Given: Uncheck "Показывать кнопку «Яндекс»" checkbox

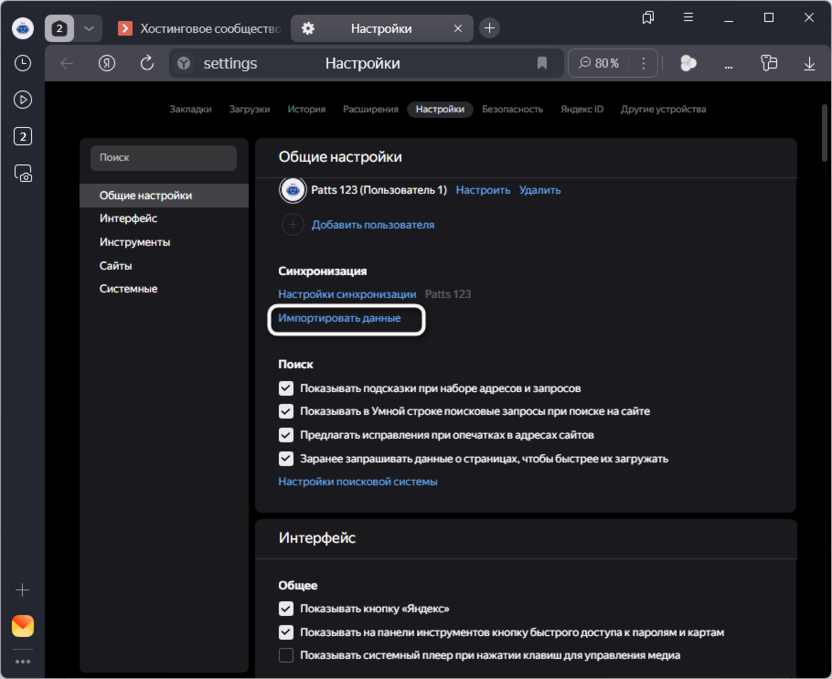Looking at the screenshot, I should [286, 609].
